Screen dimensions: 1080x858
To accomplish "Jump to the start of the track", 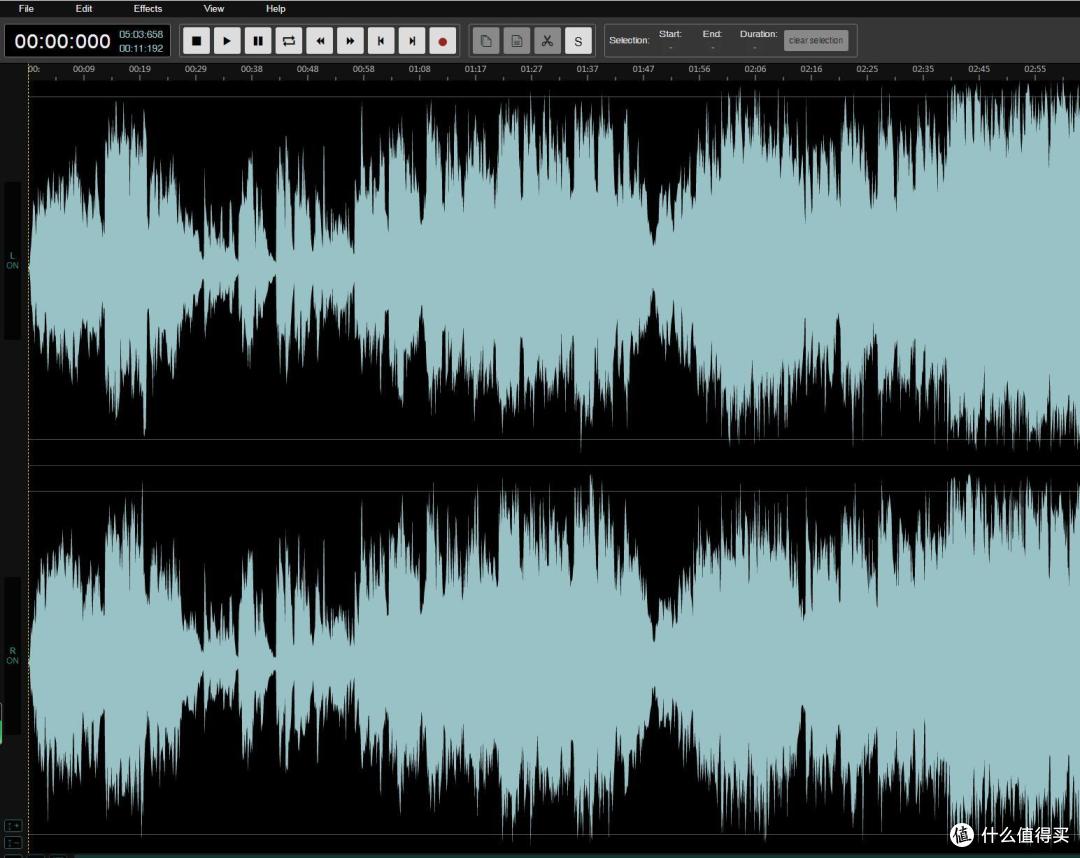I will pos(381,41).
